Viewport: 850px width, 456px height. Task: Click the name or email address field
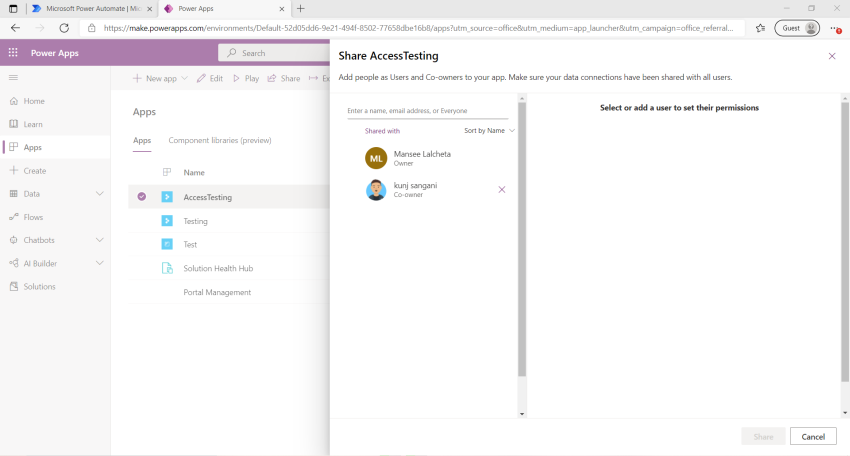(x=428, y=111)
